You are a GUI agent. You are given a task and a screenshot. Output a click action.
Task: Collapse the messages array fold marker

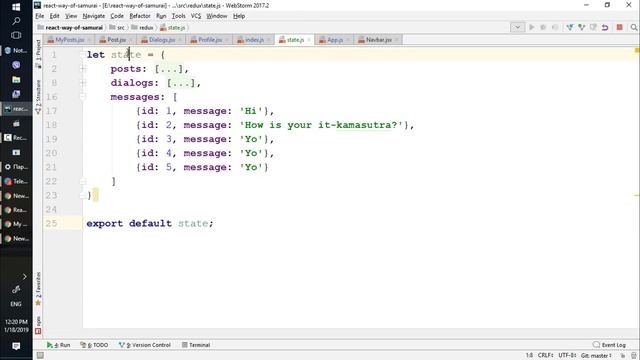(x=83, y=97)
